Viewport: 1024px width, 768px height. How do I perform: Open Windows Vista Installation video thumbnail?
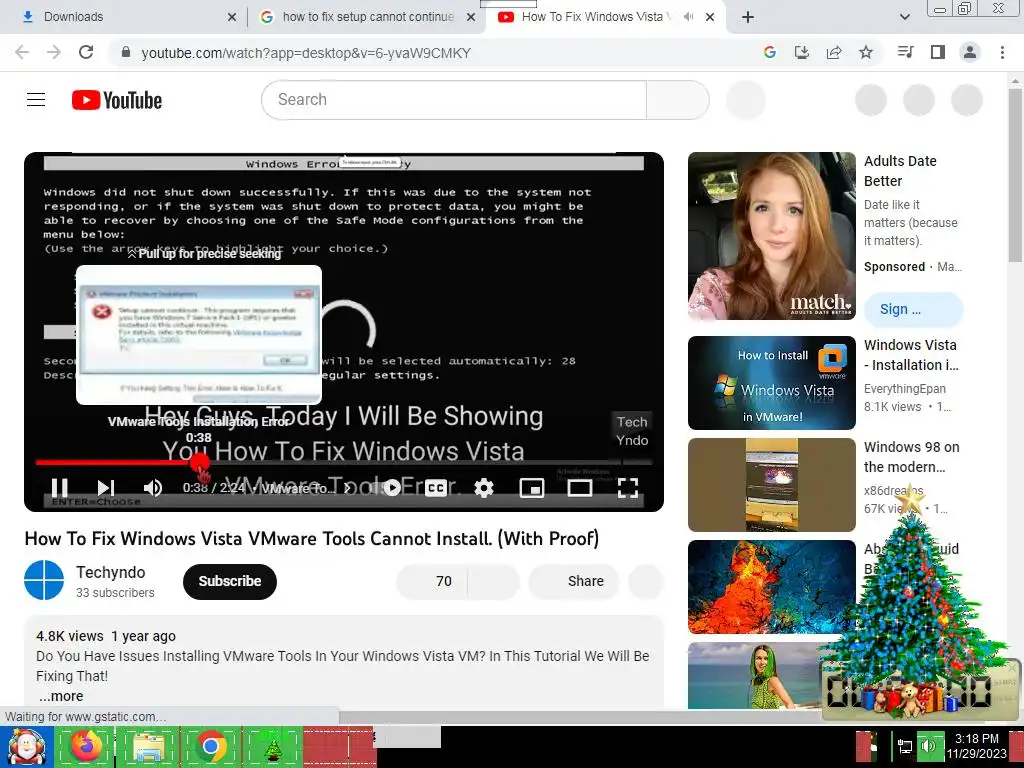pyautogui.click(x=771, y=383)
